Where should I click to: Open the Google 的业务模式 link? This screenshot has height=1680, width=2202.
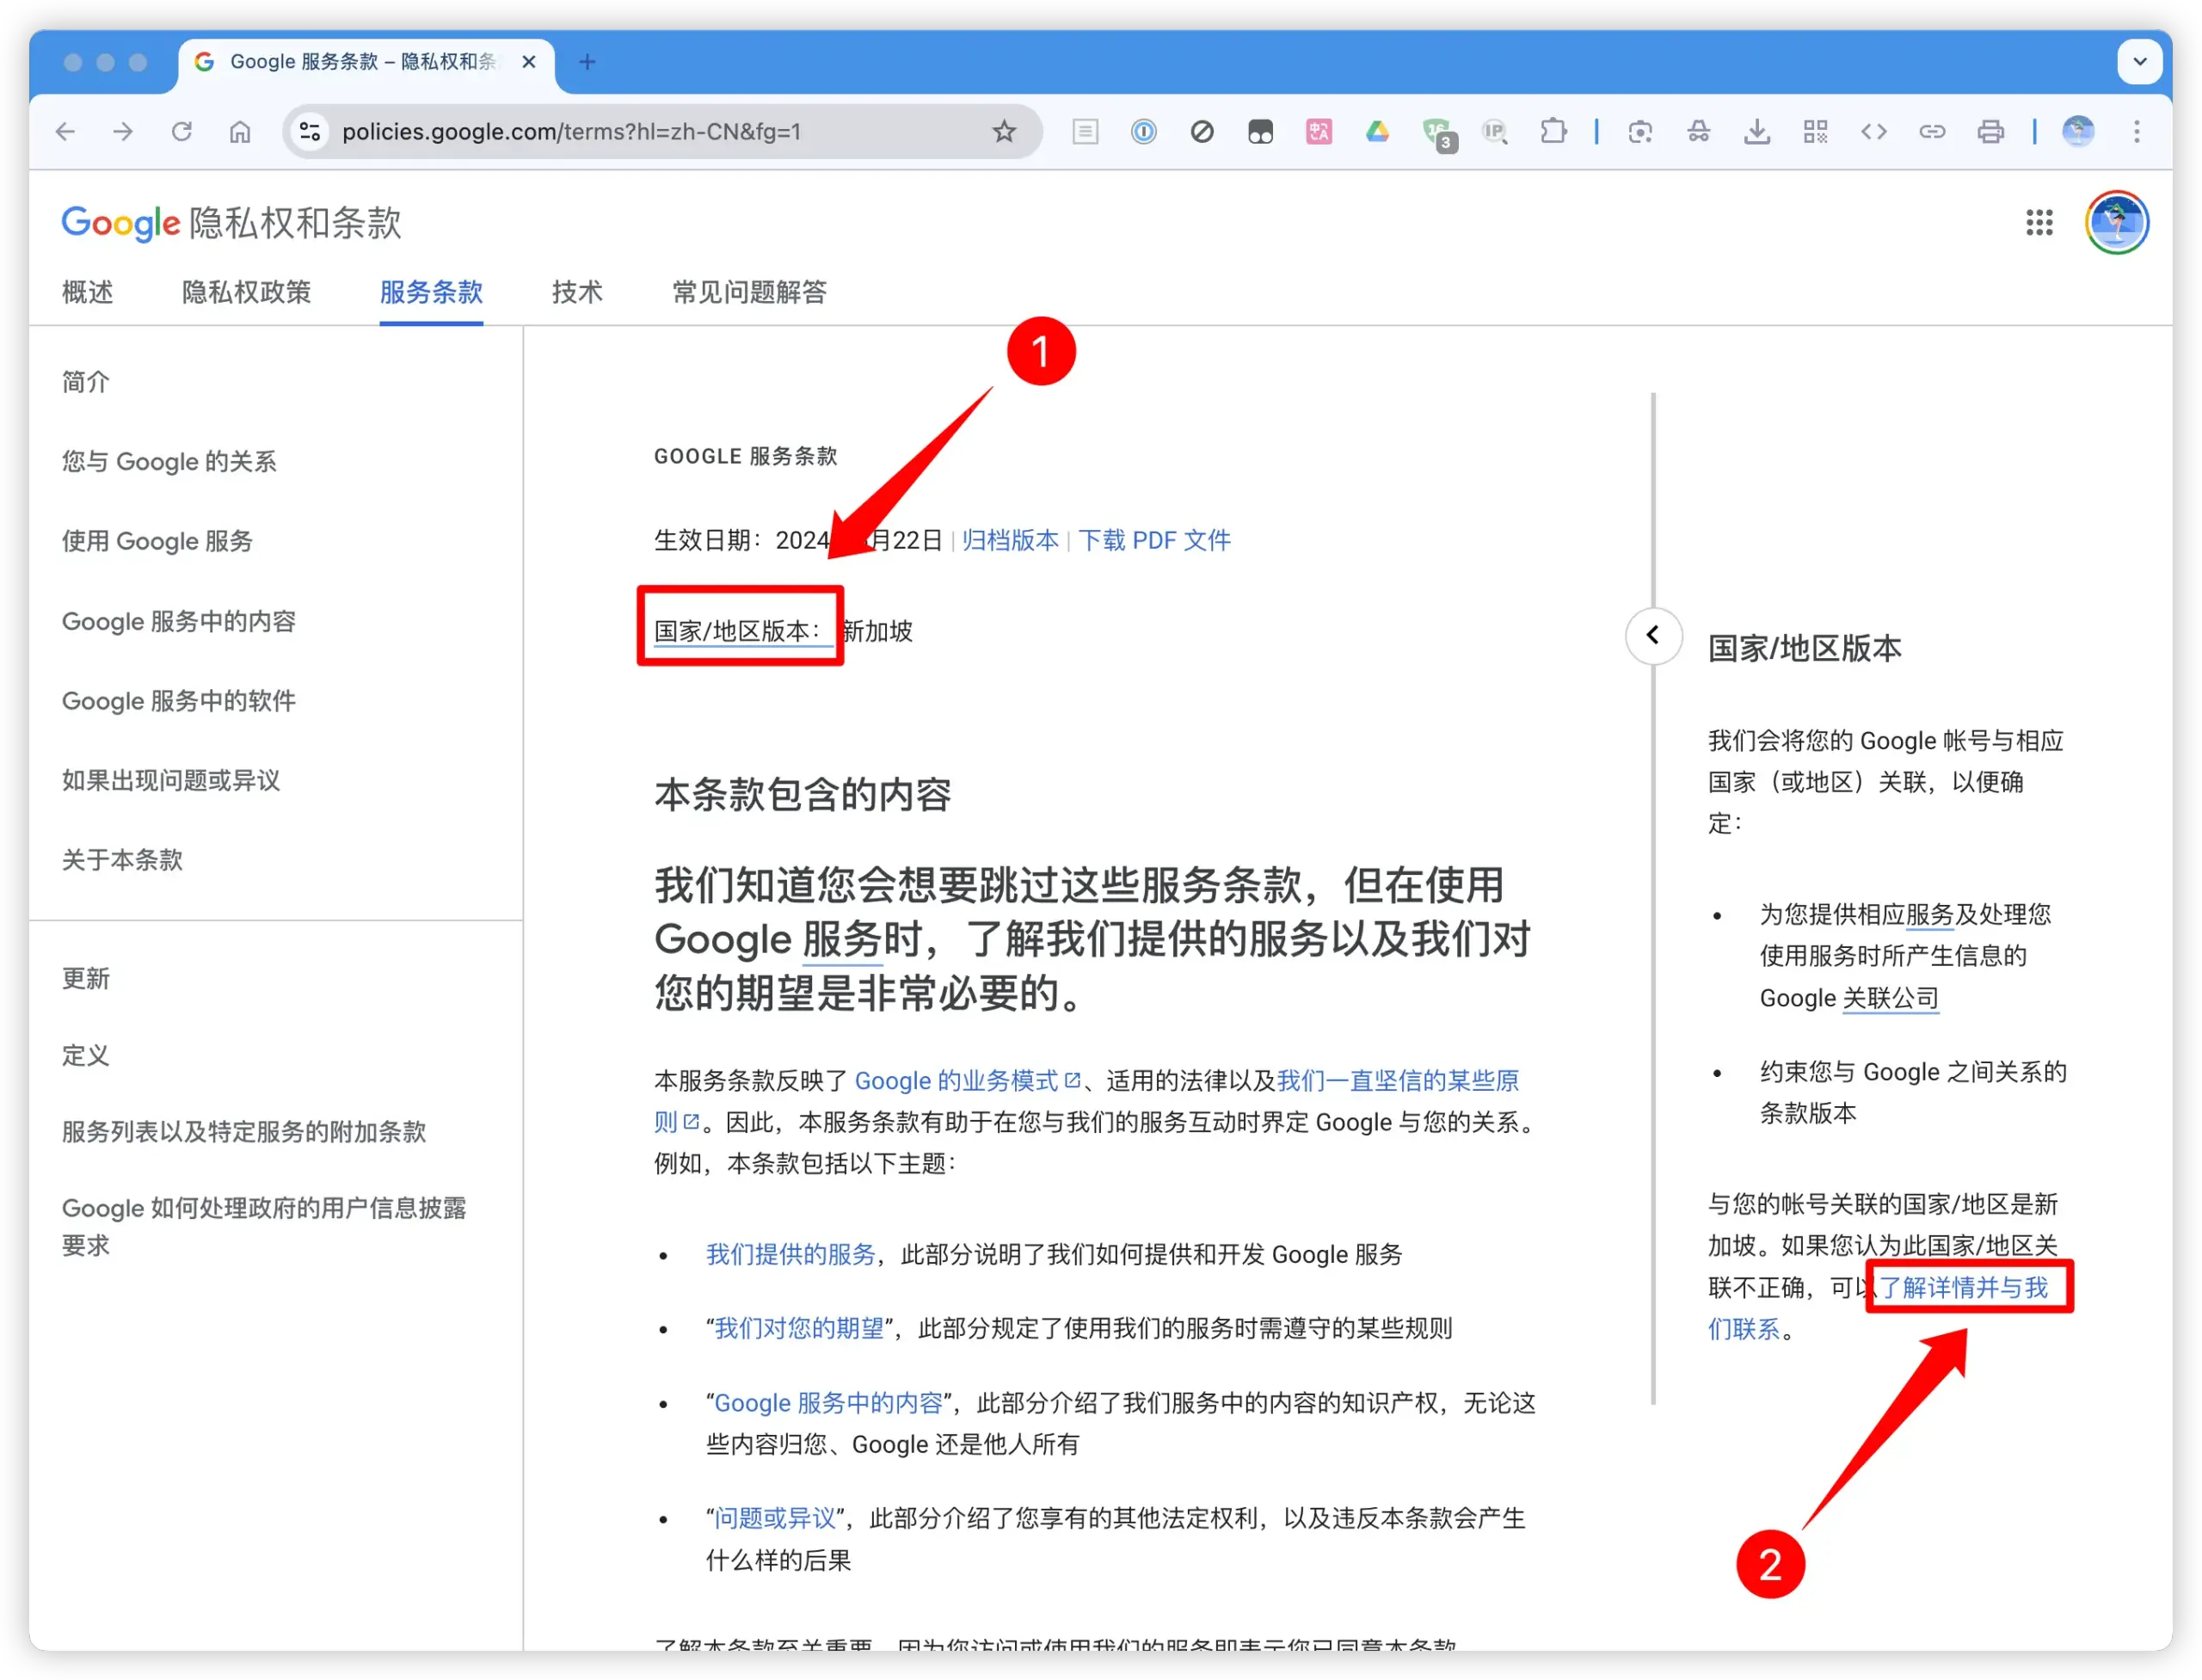967,1081
